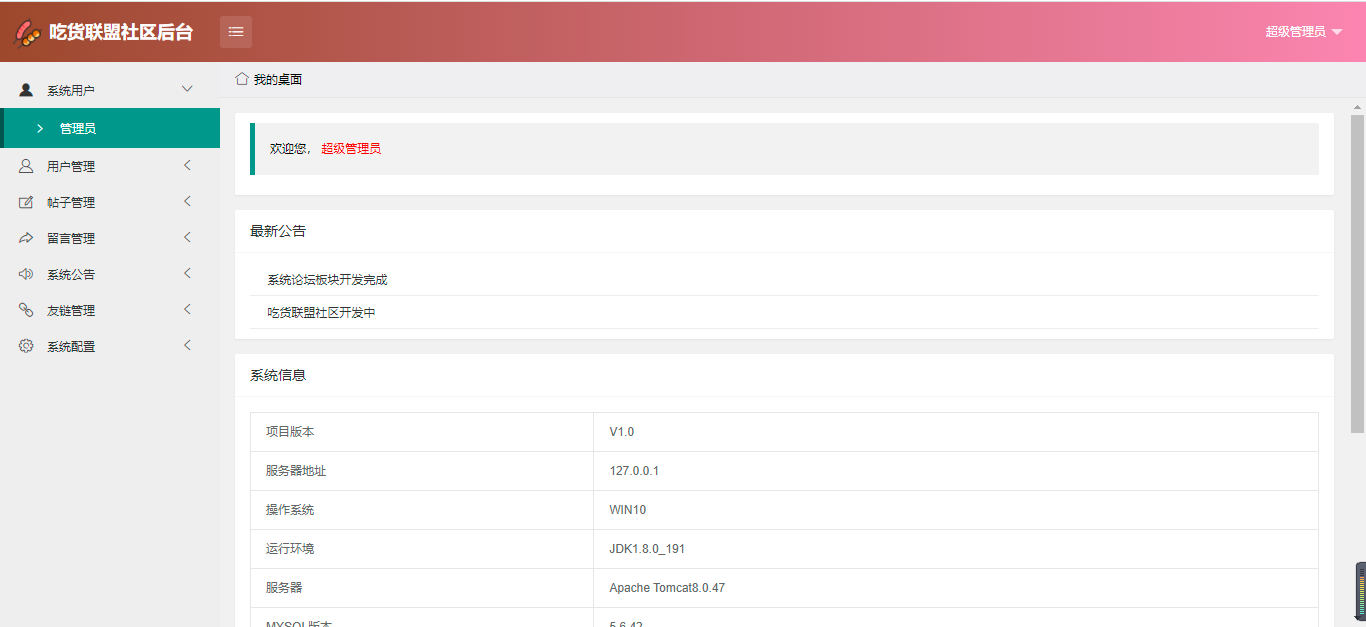
Task: Open the 吃货联盟社区开发中 announcement
Action: pyautogui.click(x=321, y=313)
